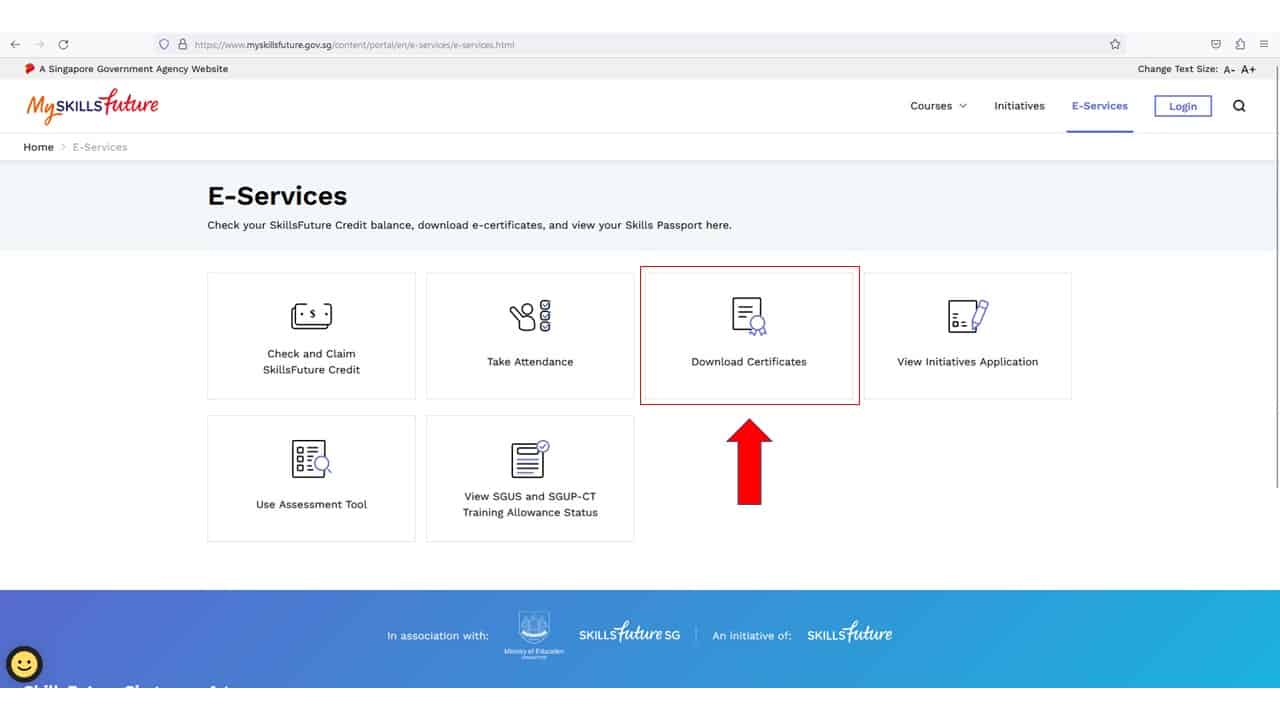Click the SkillsFuture SG logo in footer
This screenshot has height=720, width=1280.
pos(629,633)
